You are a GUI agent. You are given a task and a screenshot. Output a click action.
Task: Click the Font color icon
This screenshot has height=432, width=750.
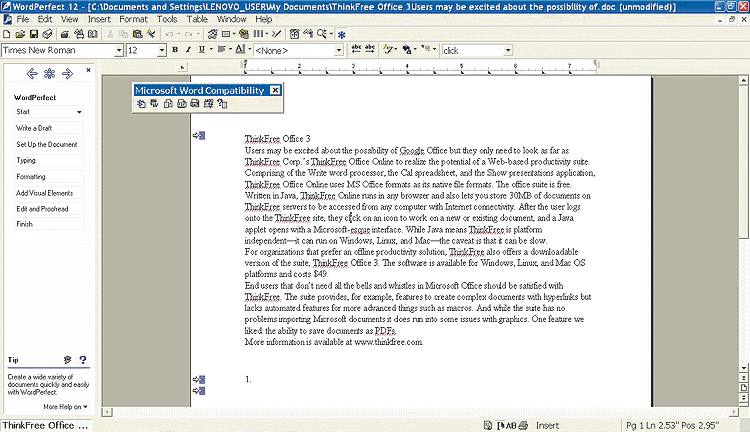pos(241,49)
